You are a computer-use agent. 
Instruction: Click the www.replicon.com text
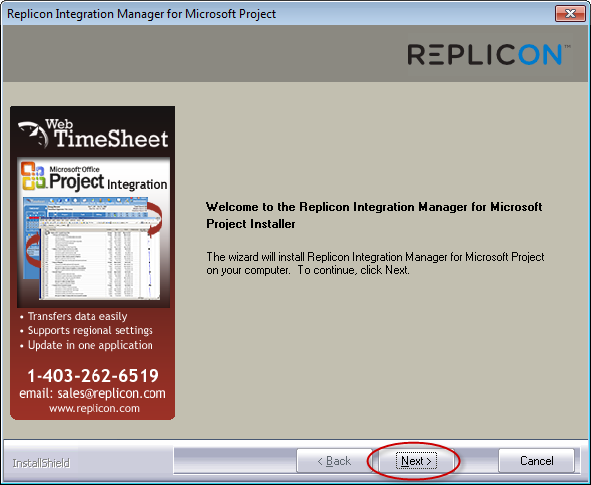(x=94, y=408)
